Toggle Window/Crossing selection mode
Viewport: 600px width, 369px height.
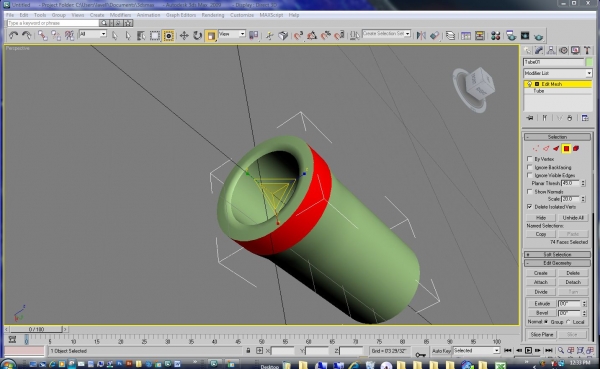point(168,36)
